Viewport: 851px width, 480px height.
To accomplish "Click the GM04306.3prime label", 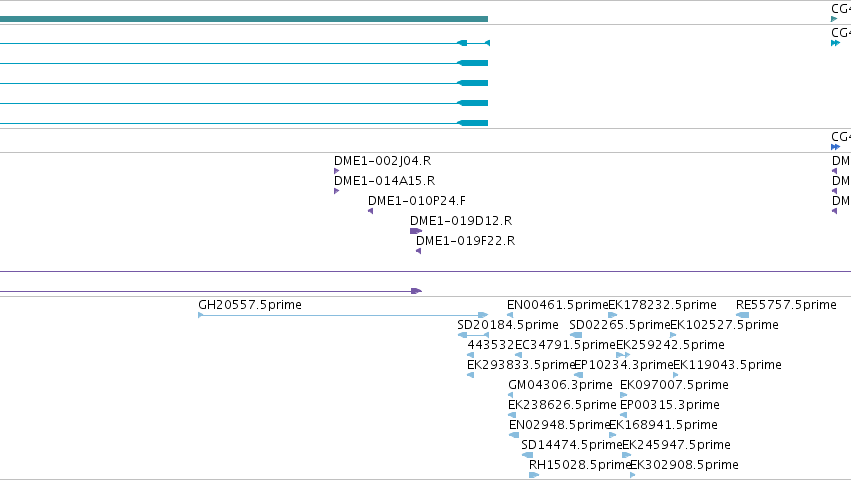I will tap(560, 386).
